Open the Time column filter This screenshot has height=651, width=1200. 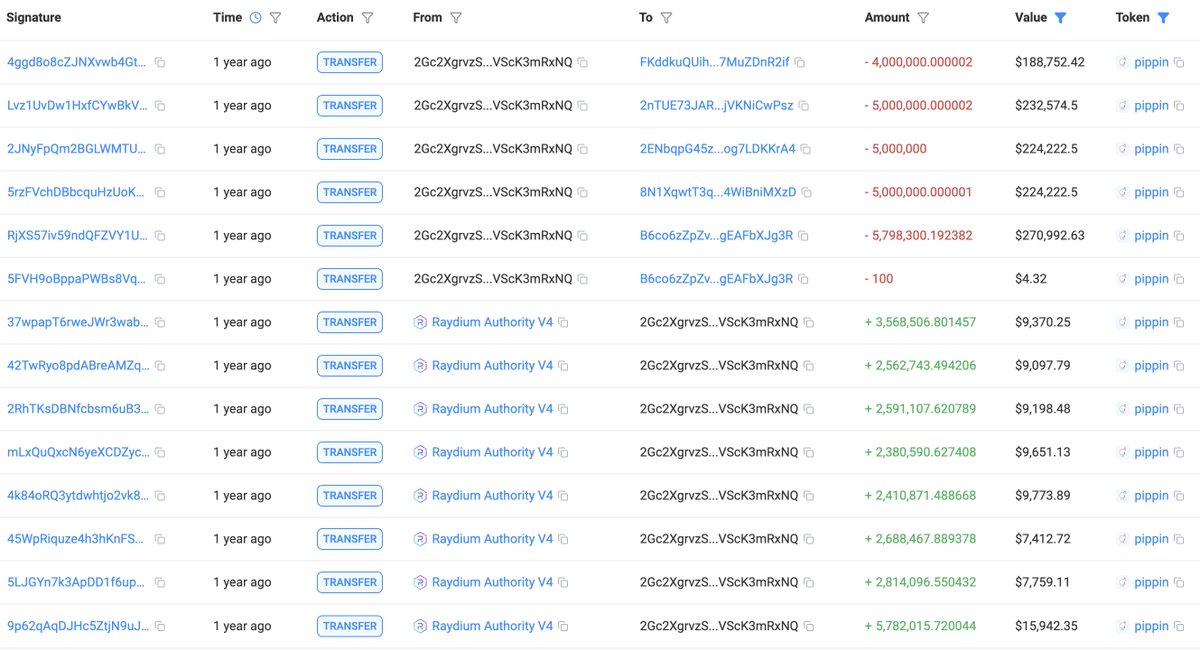pyautogui.click(x=276, y=18)
